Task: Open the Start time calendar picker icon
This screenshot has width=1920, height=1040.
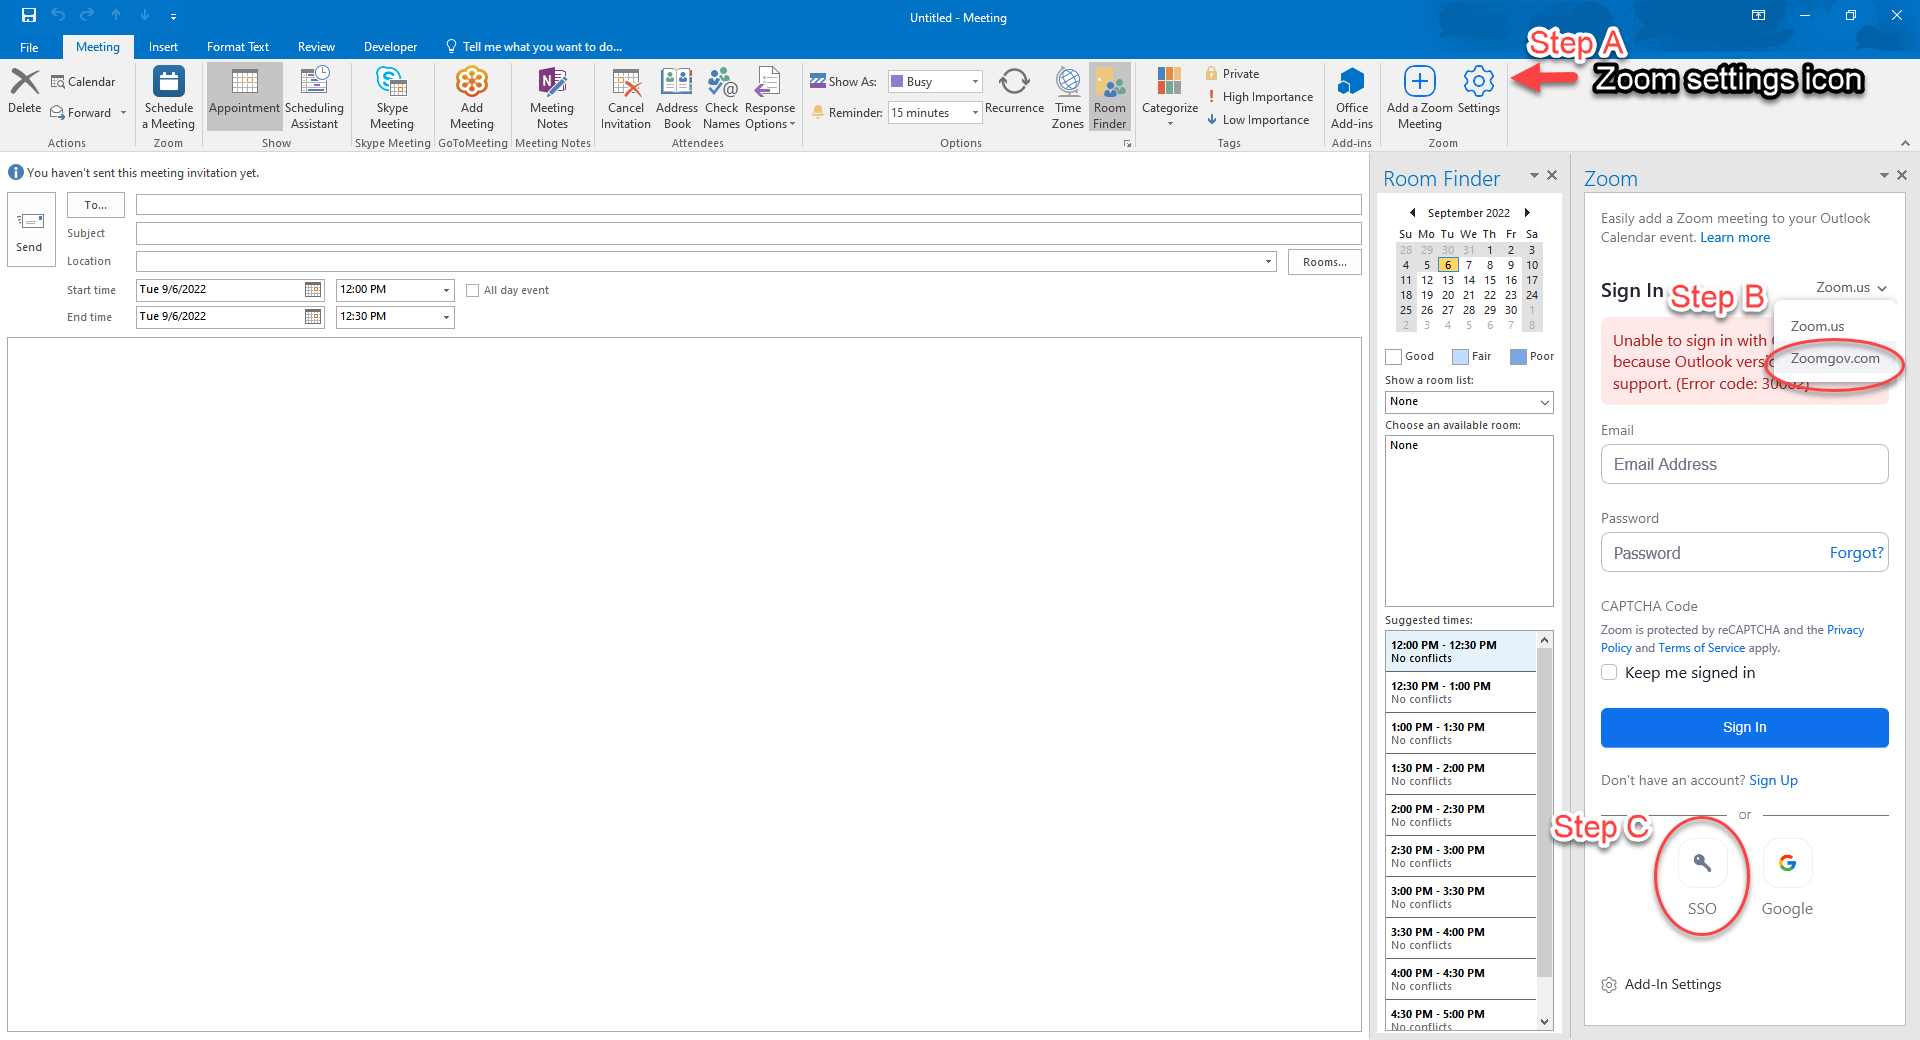Action: pos(313,290)
